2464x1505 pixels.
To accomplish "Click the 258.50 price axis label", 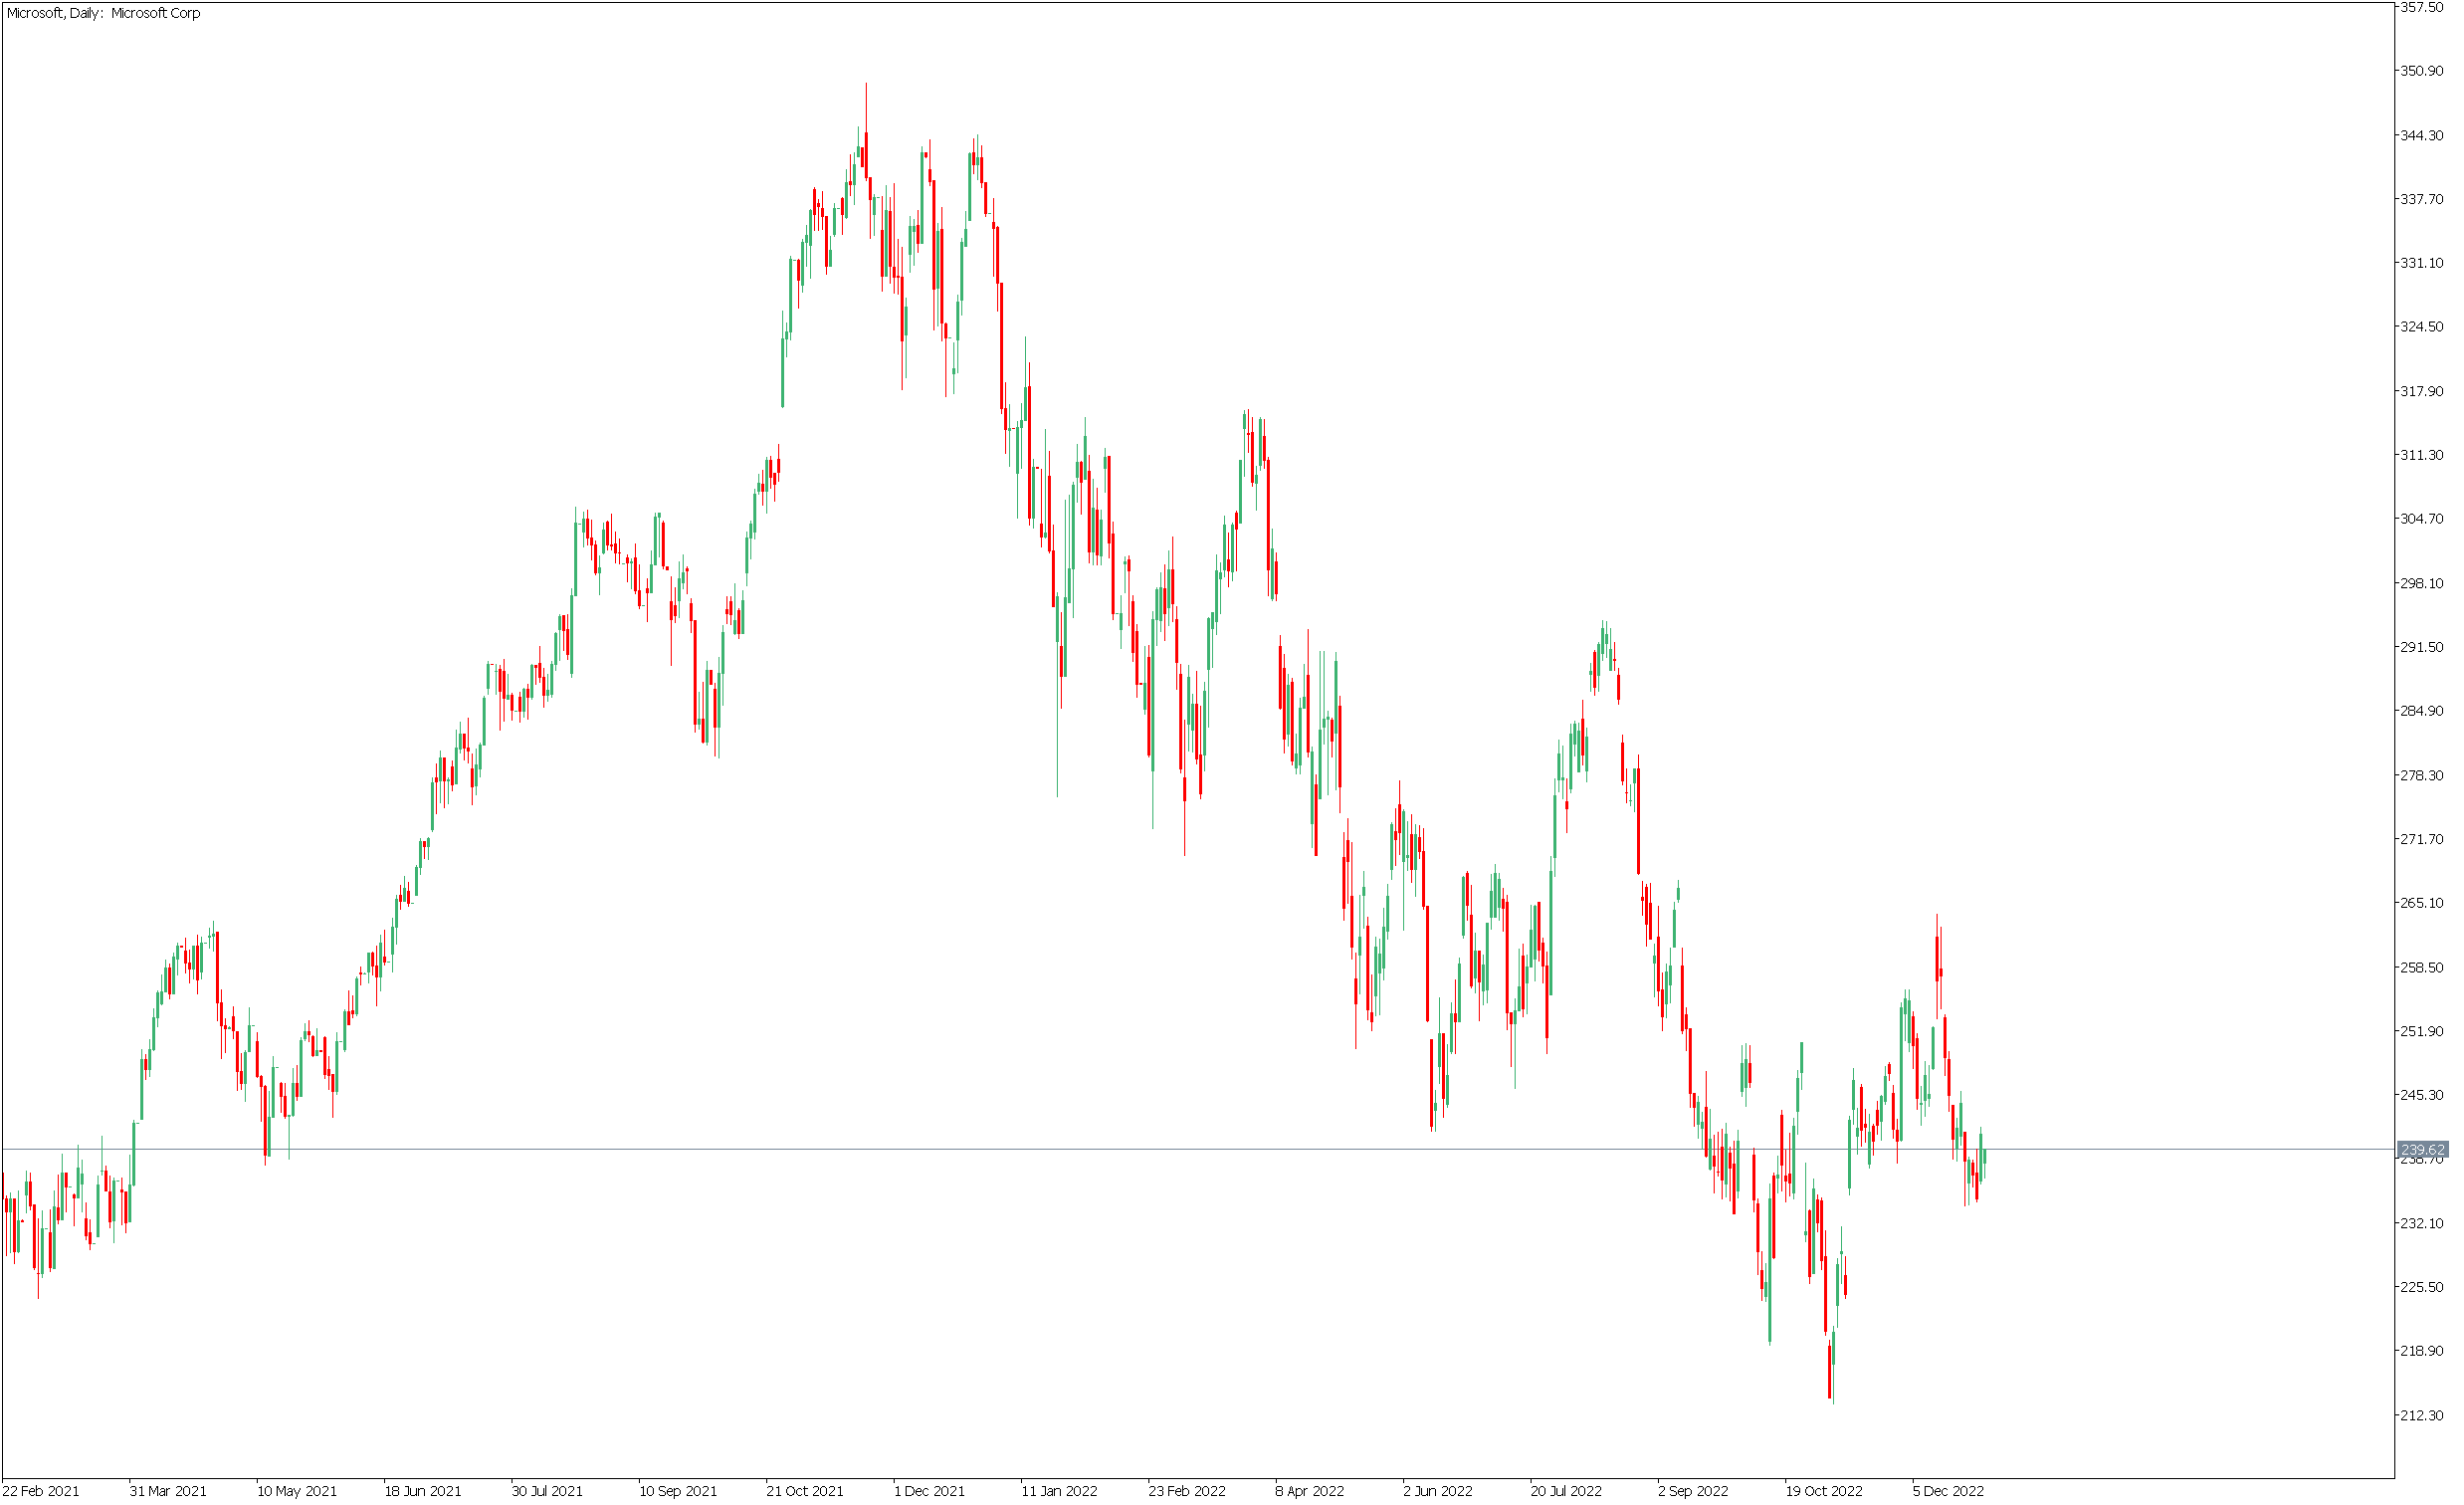I will (x=2422, y=967).
